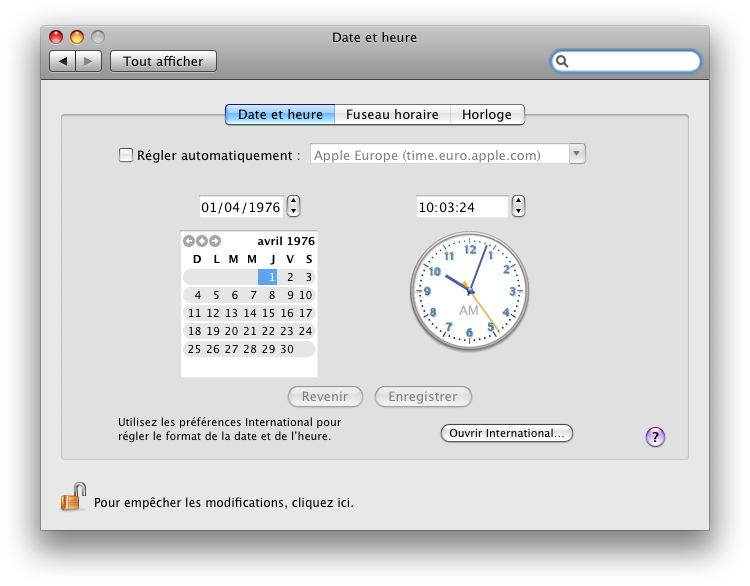750x586 pixels.
Task: Click the date field 01/04/1976
Action: [241, 207]
